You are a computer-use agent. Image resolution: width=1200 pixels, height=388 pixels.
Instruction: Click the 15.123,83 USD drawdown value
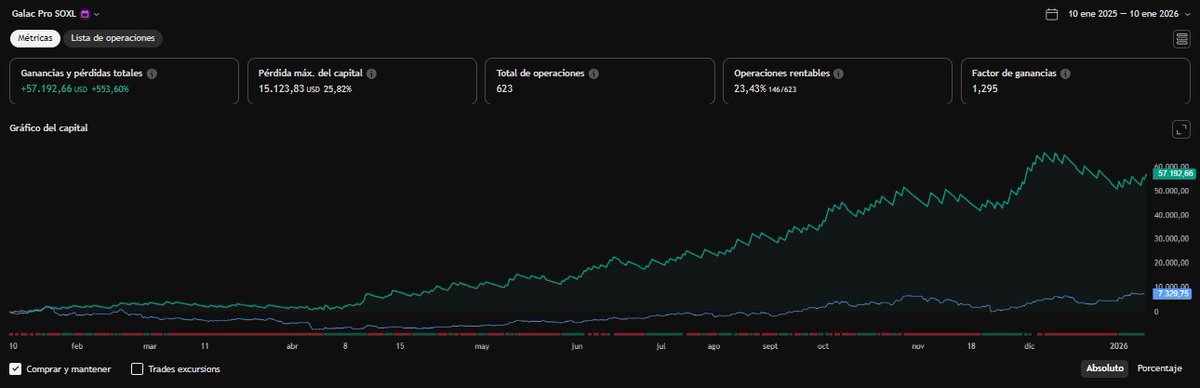(x=288, y=89)
